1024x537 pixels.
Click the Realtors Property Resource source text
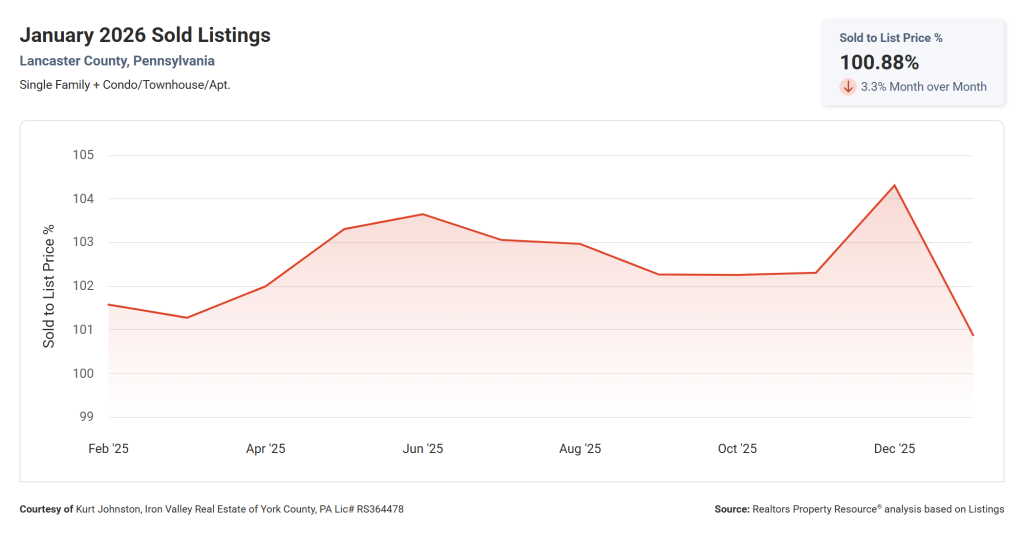(x=859, y=509)
